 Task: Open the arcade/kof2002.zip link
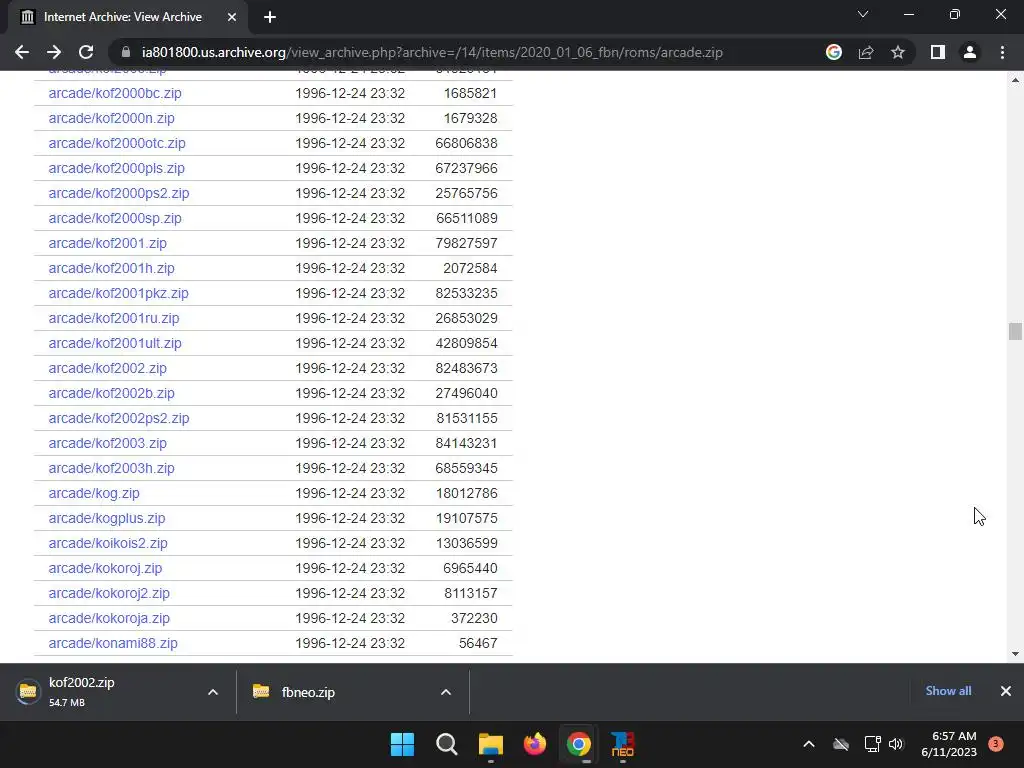coord(108,368)
